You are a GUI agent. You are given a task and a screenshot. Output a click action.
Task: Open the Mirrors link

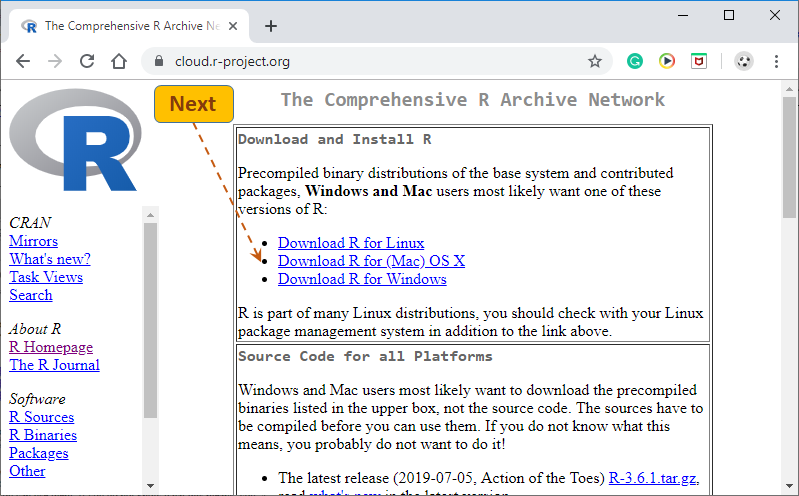tap(34, 241)
